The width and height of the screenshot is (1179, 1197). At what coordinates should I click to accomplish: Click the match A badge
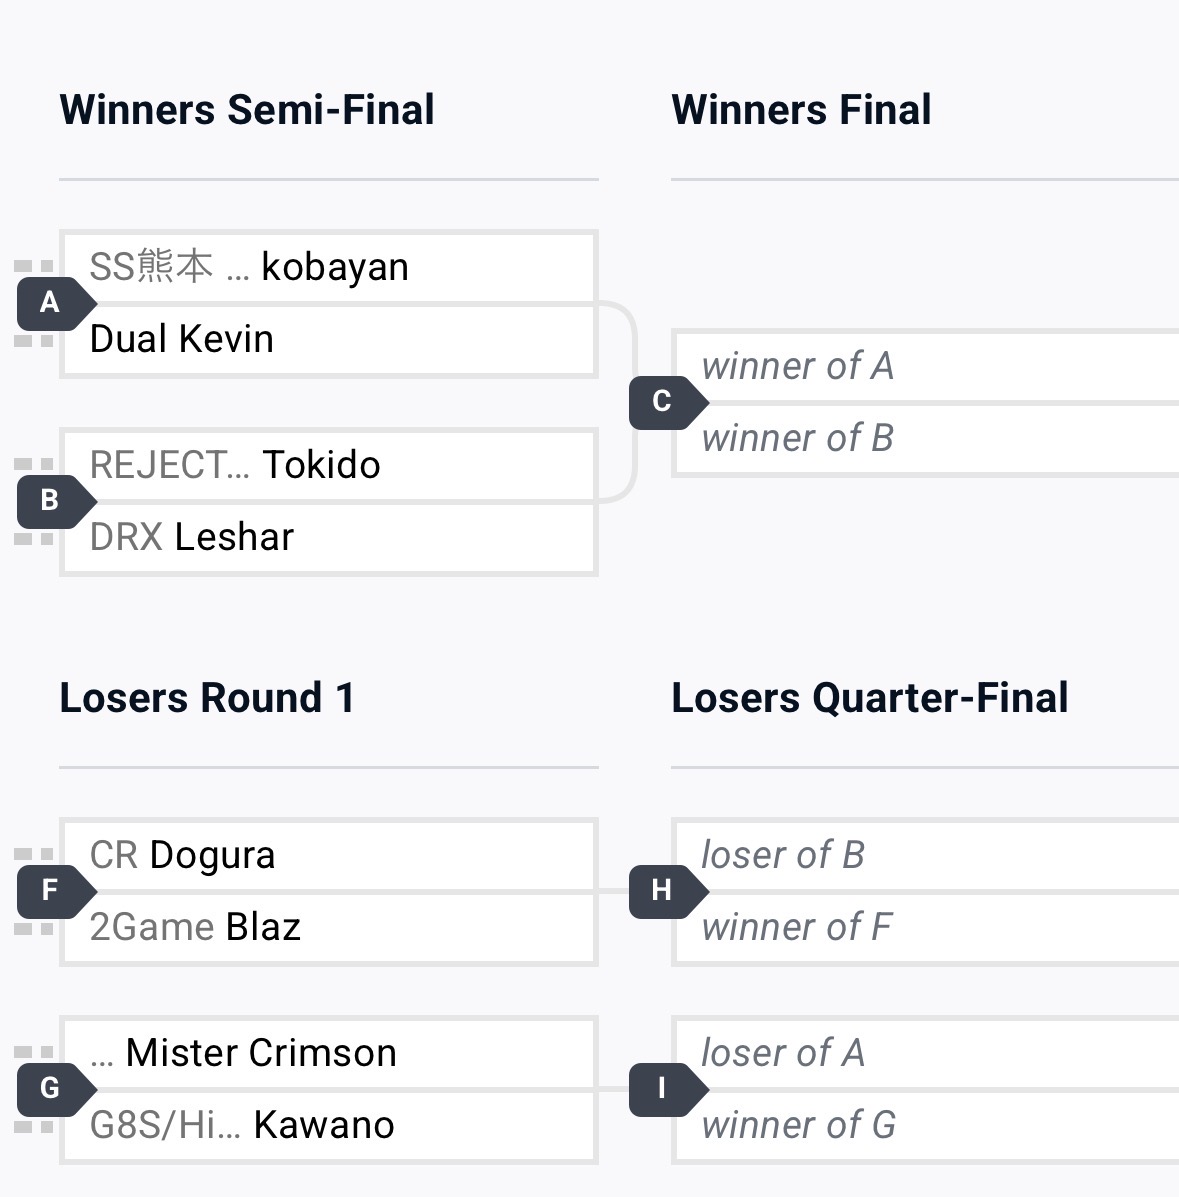point(50,303)
